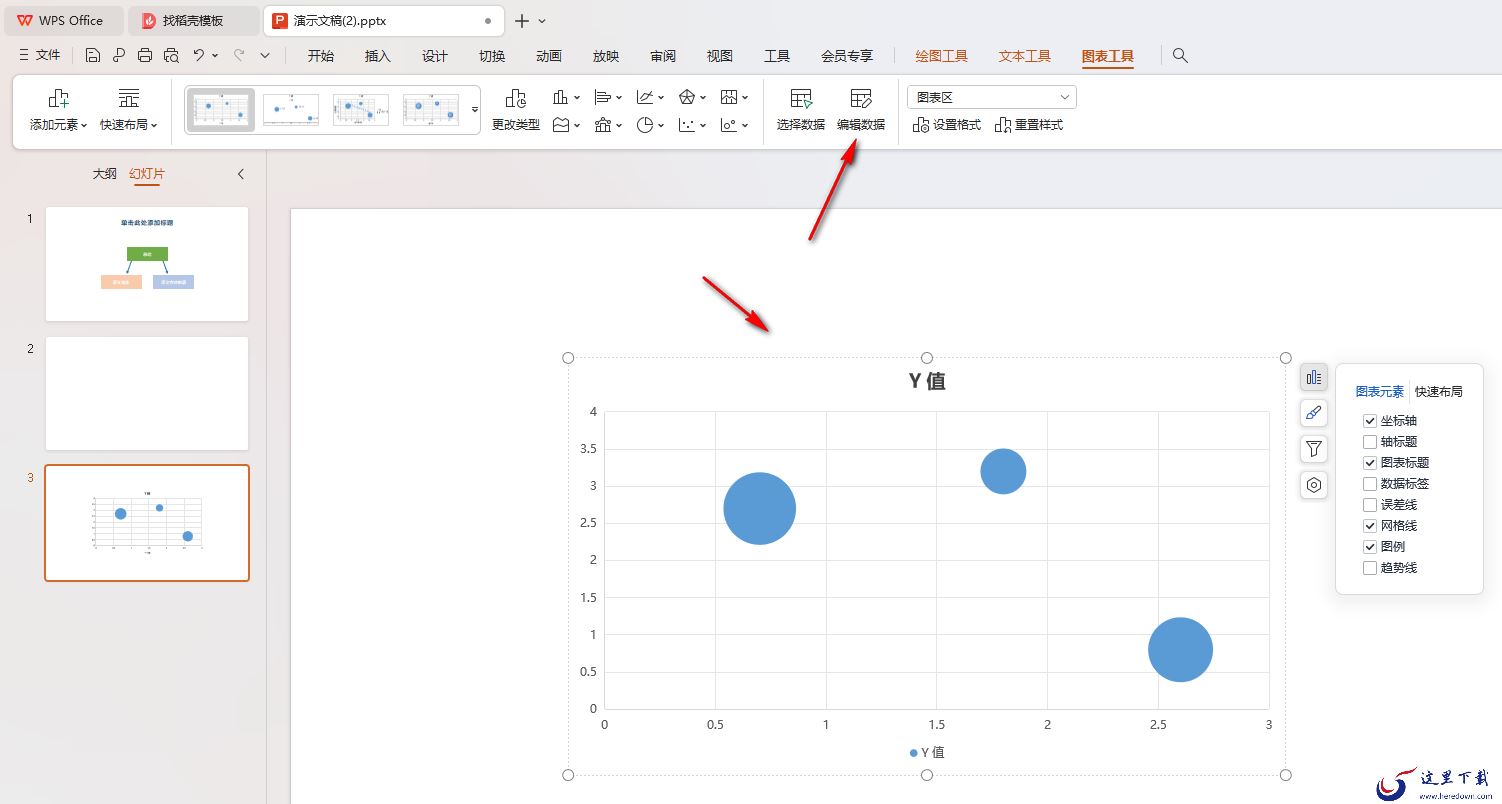Open the 找稻壳模板 tab
1502x804 pixels.
[194, 20]
